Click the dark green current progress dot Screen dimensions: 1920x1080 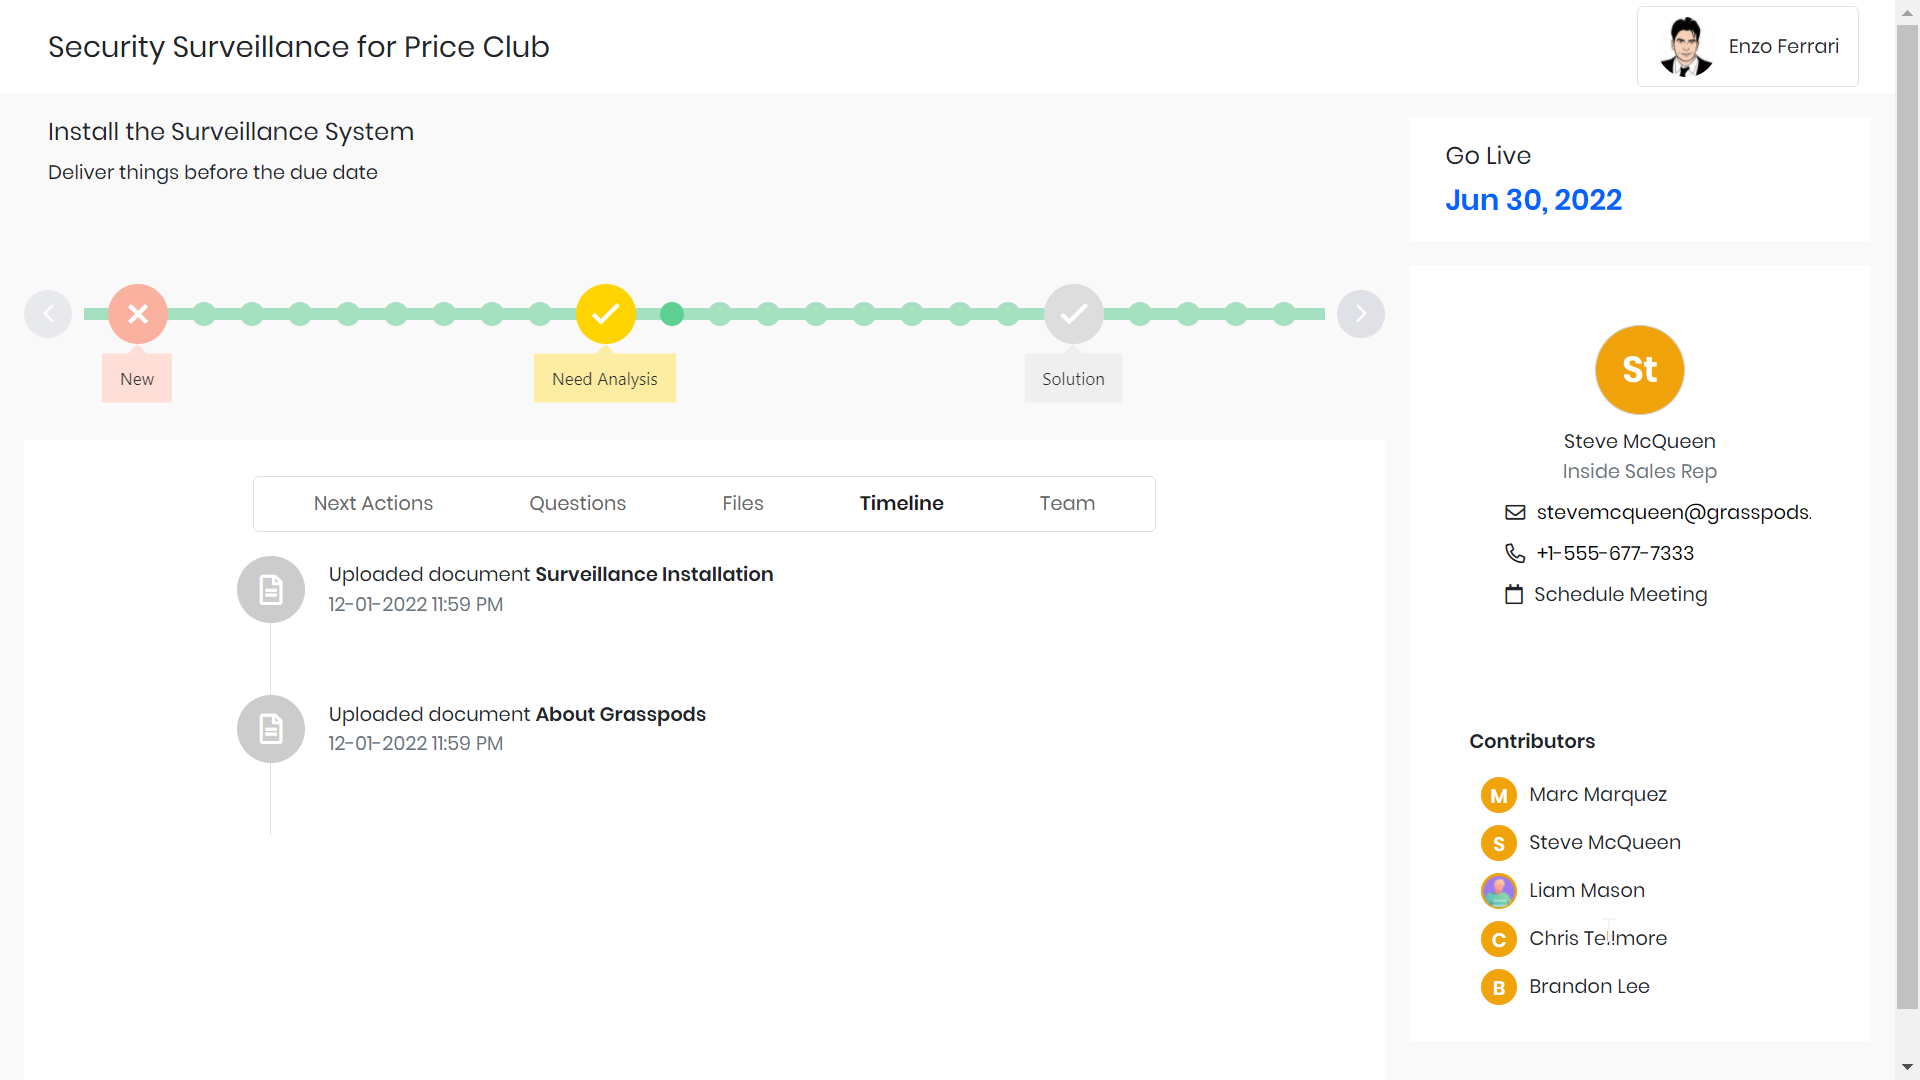point(672,314)
